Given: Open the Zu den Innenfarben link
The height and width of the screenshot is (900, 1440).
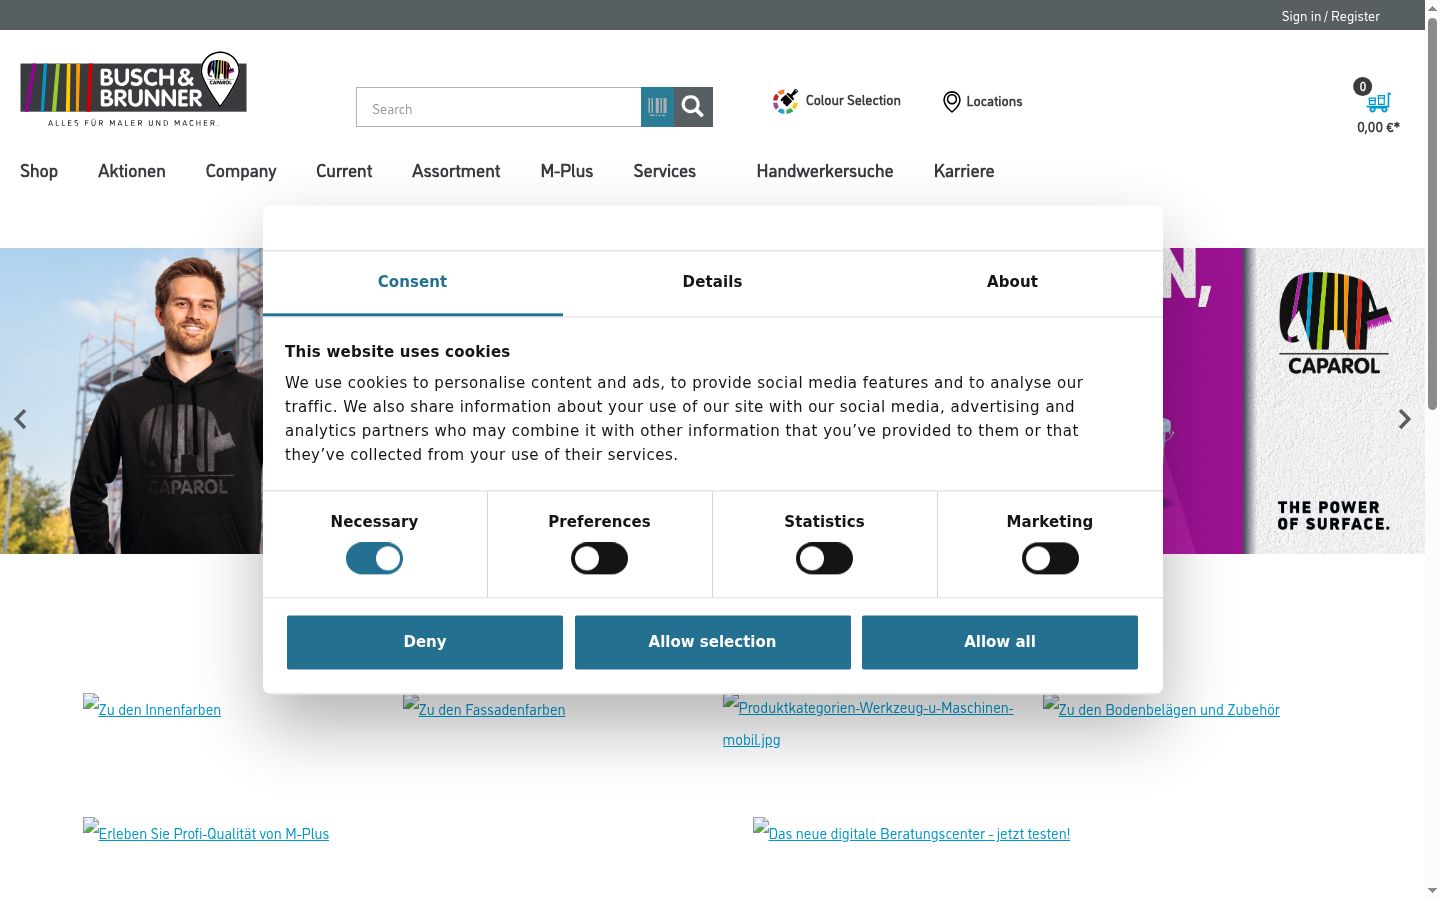Looking at the screenshot, I should tap(152, 708).
